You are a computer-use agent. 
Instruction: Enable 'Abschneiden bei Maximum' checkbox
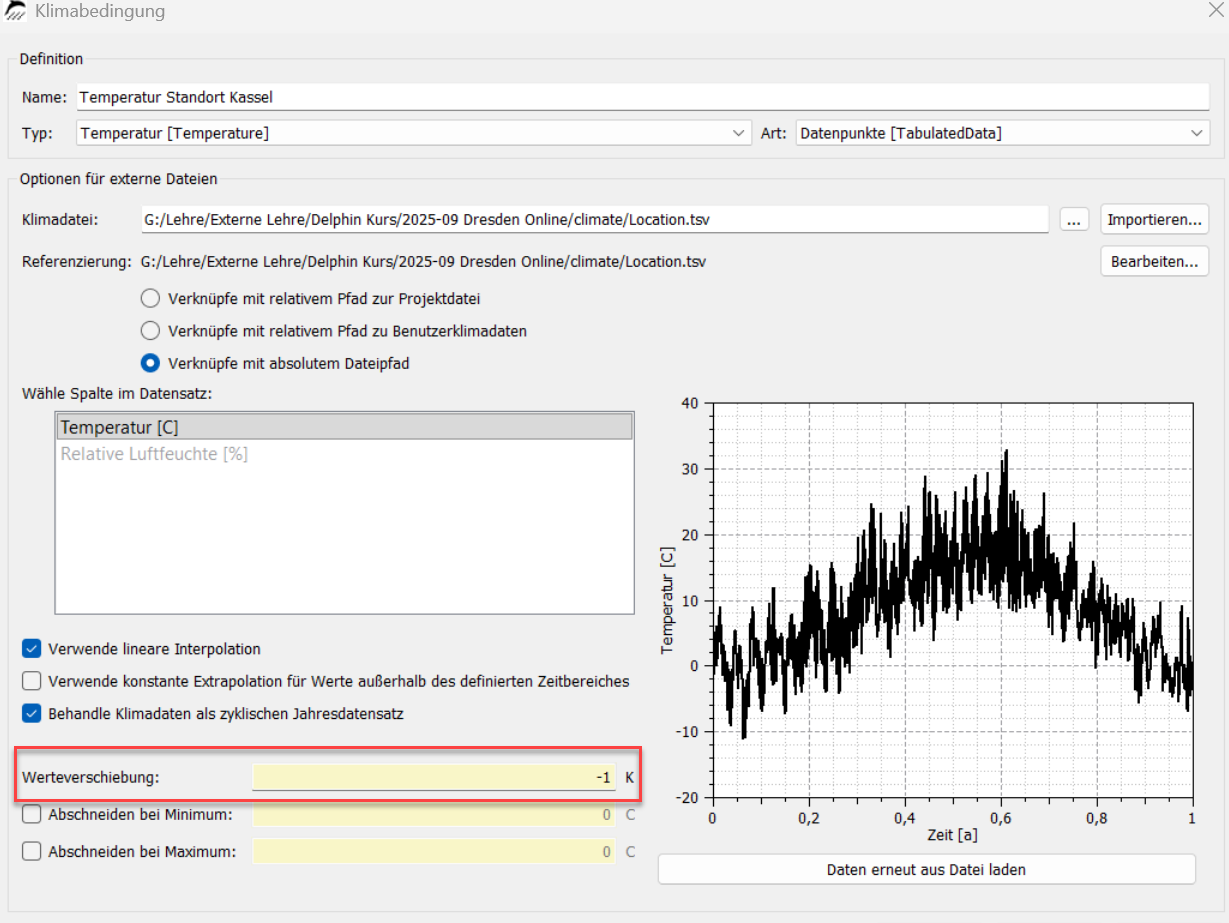click(32, 852)
